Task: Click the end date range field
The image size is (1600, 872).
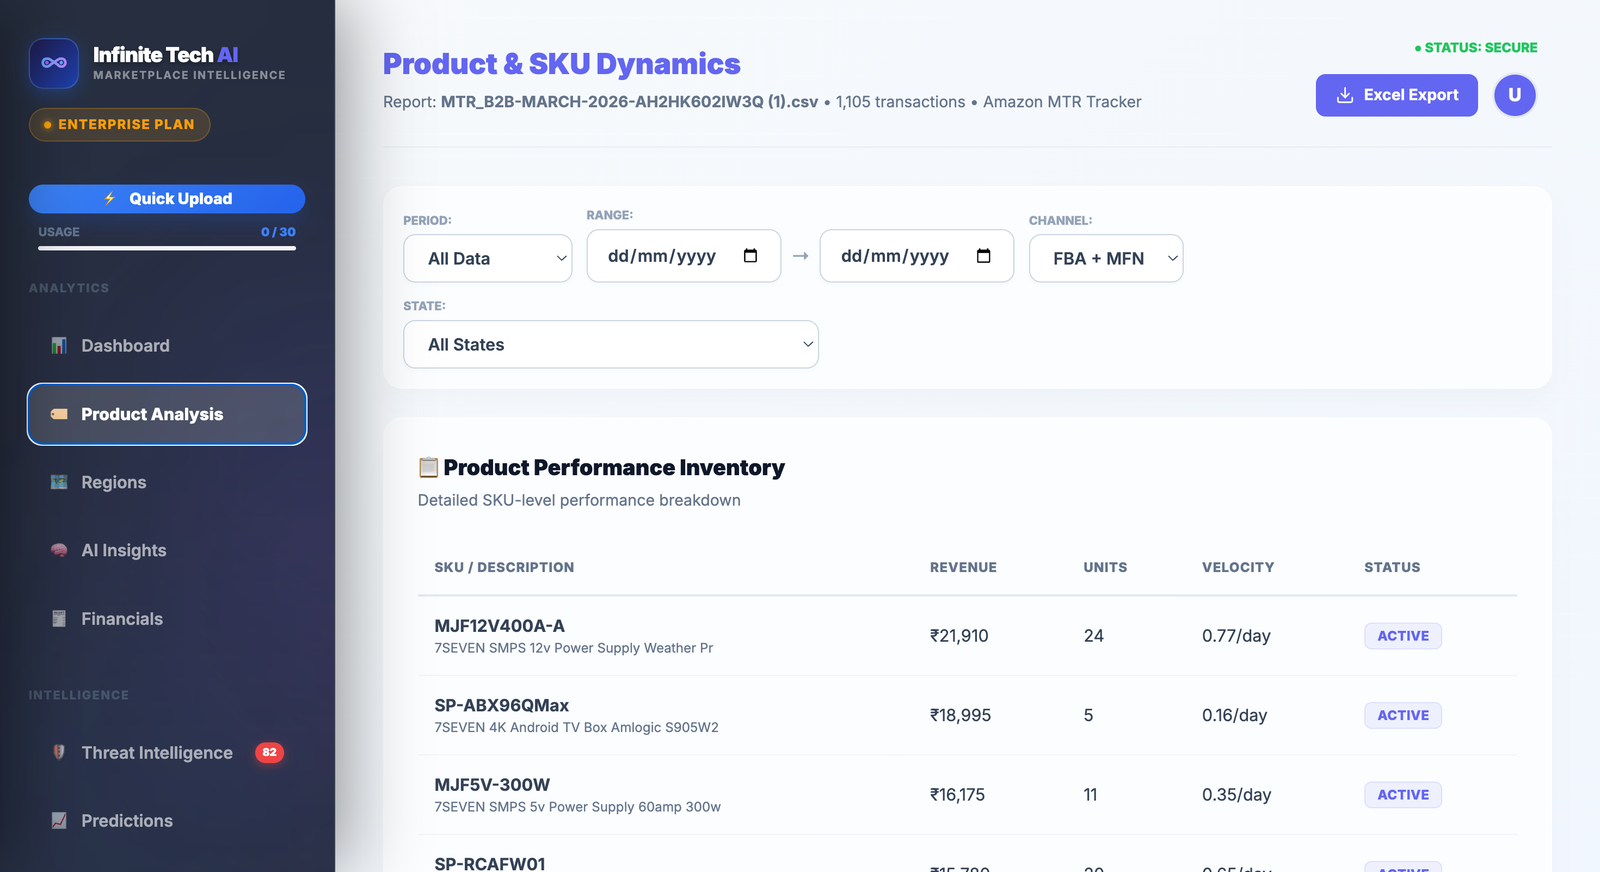Action: coord(917,256)
